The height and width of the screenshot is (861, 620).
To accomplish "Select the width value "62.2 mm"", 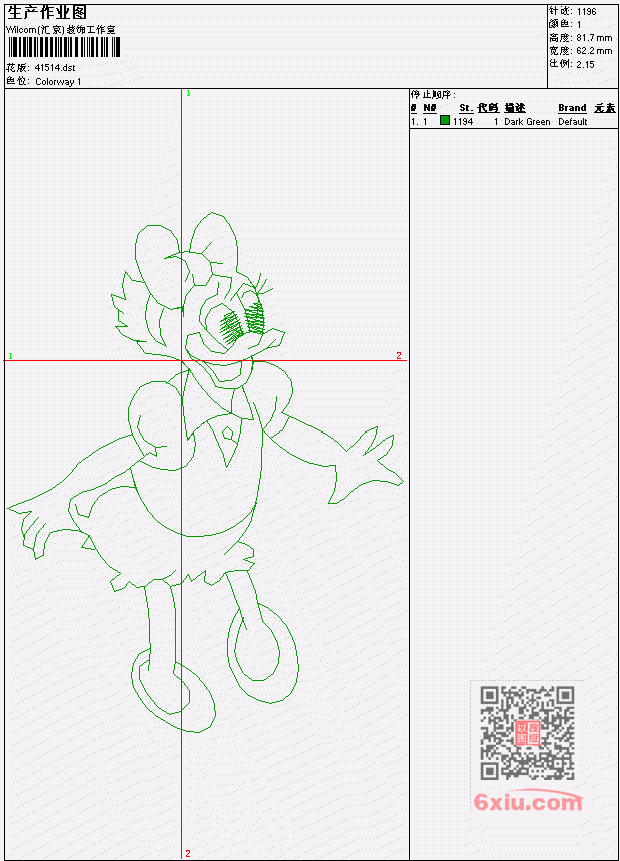I will (594, 51).
